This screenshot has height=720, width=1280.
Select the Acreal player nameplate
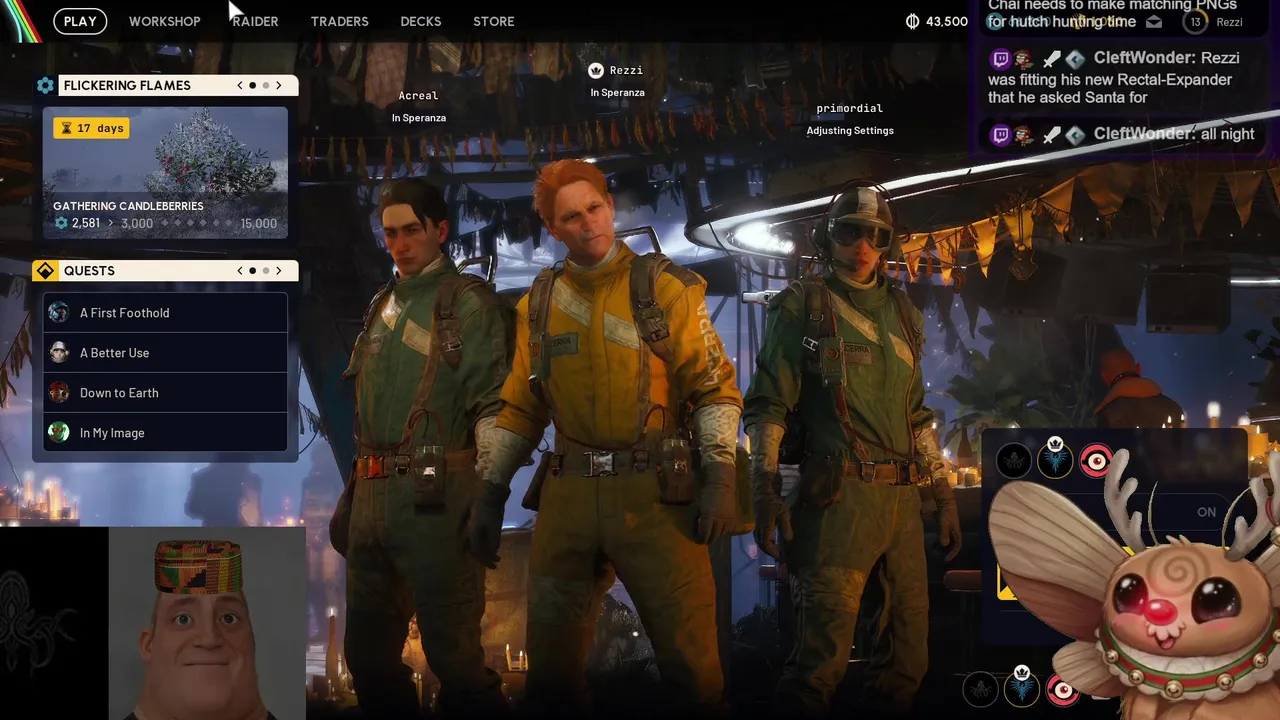pos(418,96)
